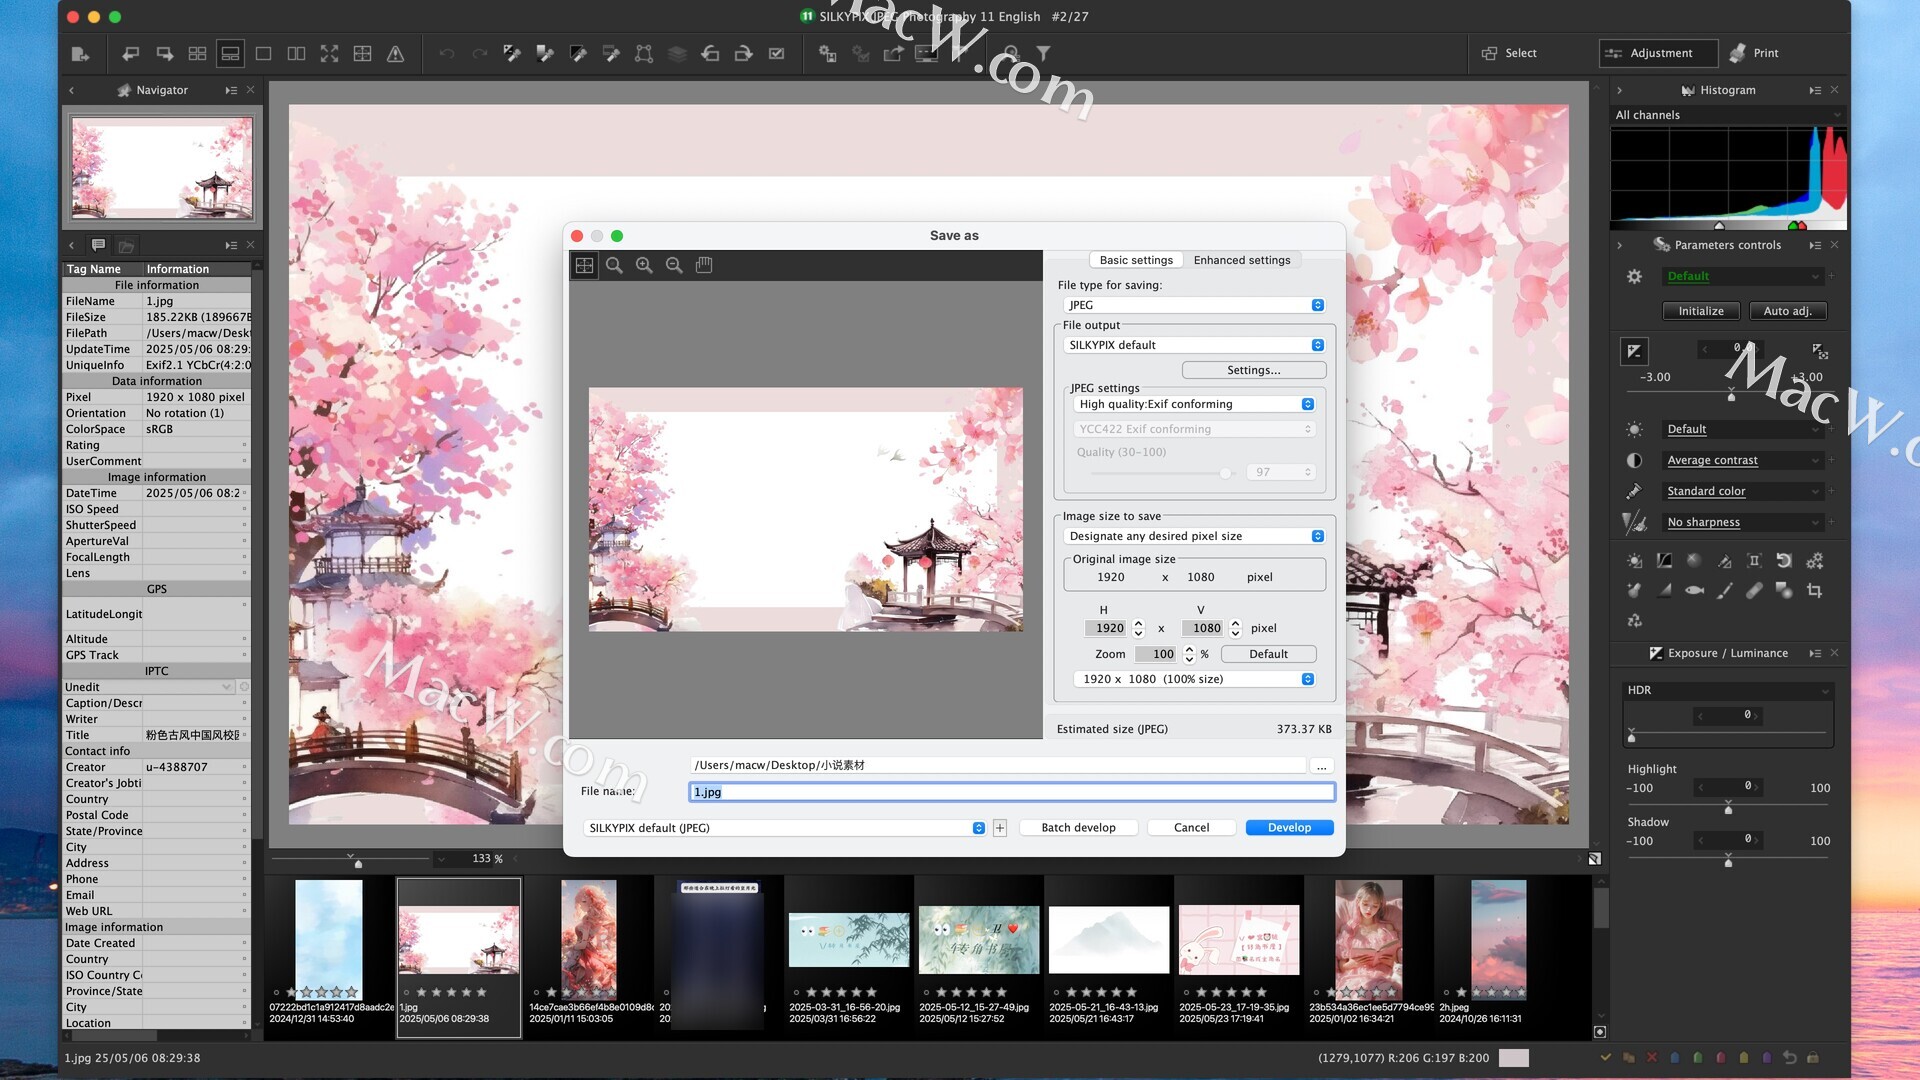This screenshot has width=1920, height=1080.
Task: Rotate image left using toolbar icon
Action: 710,54
